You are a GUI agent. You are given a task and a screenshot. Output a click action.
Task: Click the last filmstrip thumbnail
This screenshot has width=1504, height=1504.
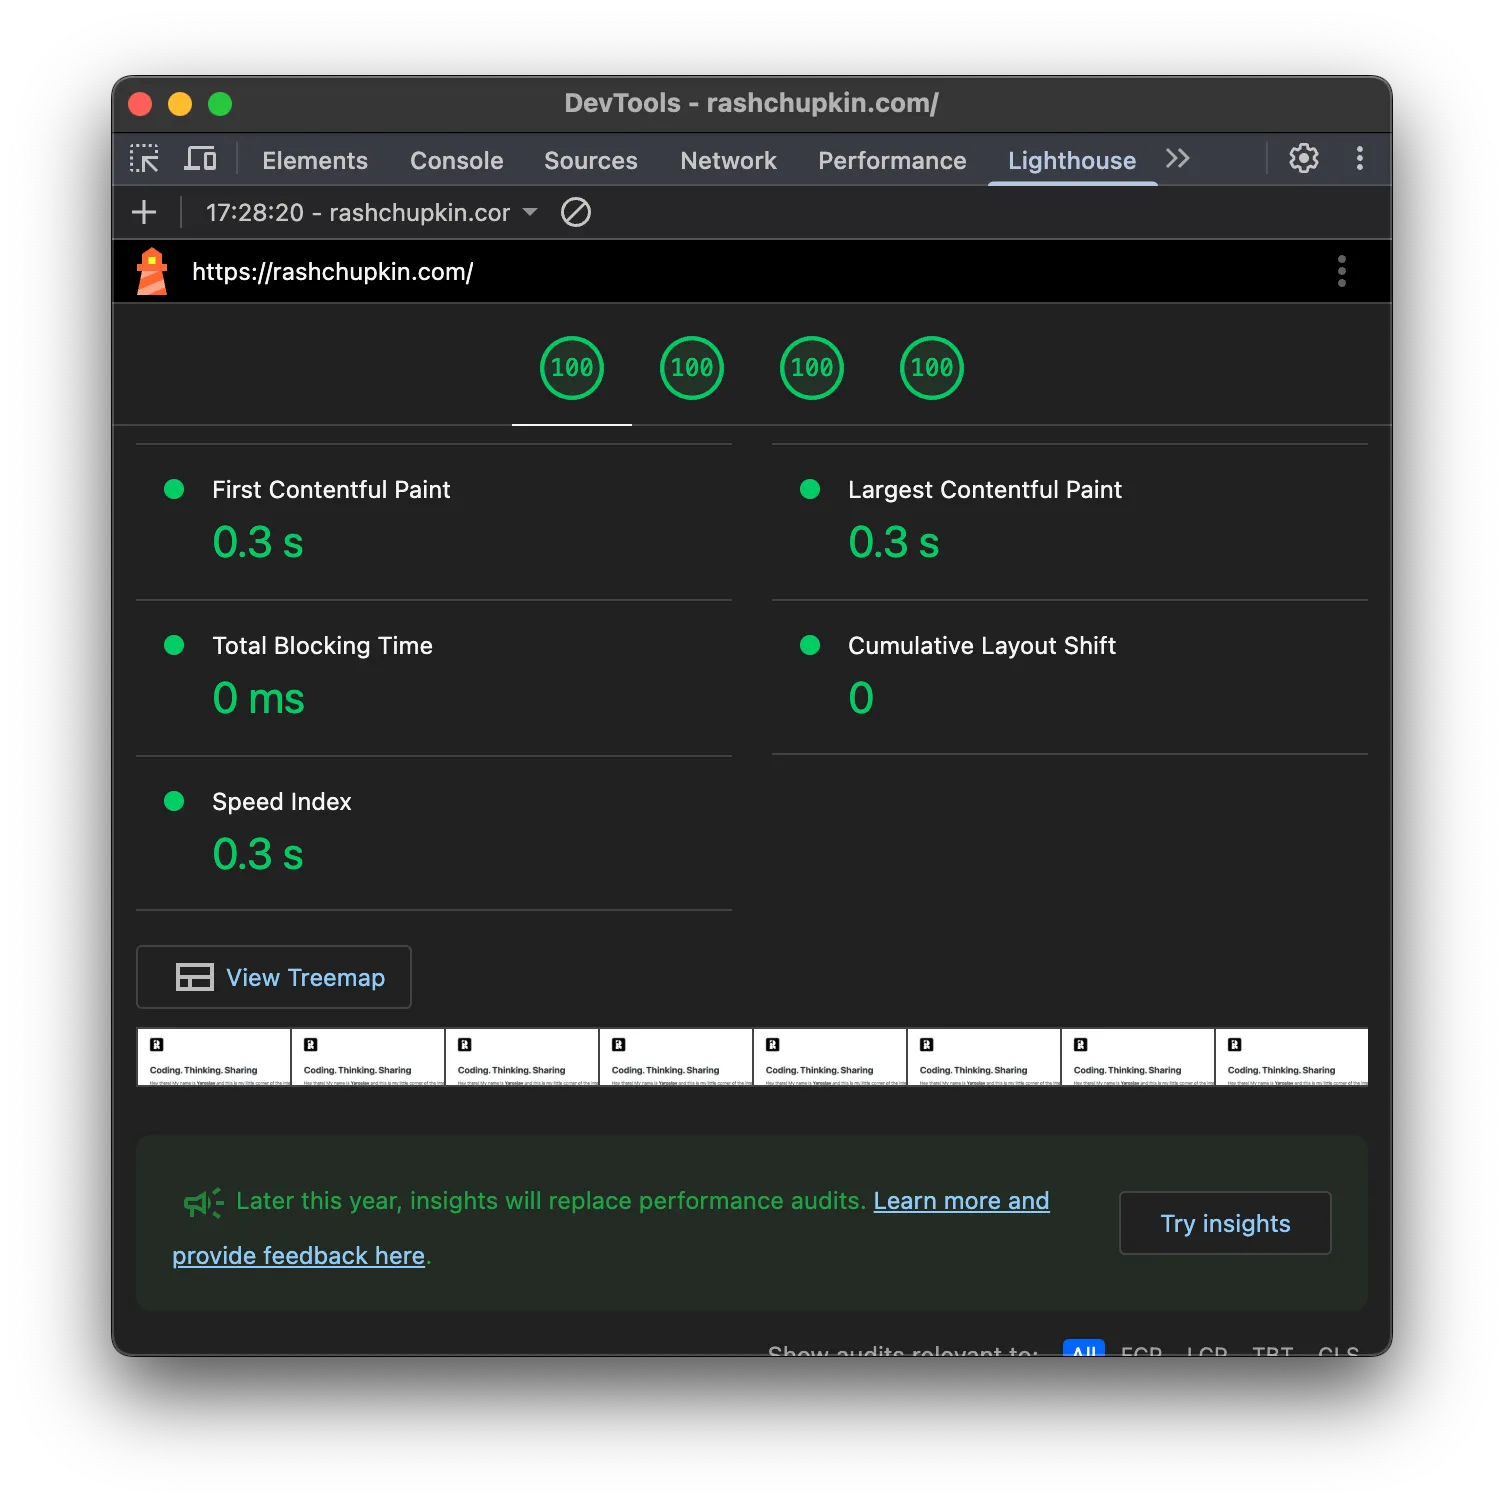click(1292, 1057)
